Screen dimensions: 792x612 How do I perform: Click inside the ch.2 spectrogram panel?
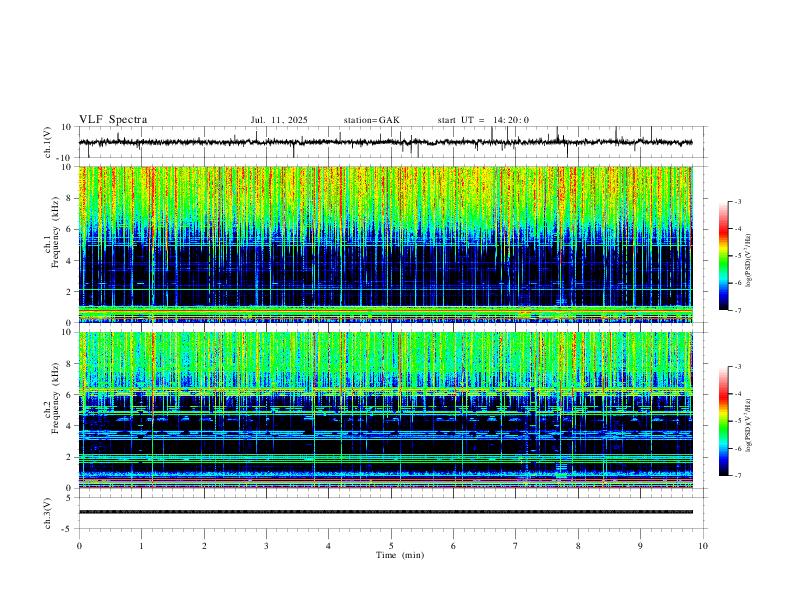pyautogui.click(x=385, y=410)
